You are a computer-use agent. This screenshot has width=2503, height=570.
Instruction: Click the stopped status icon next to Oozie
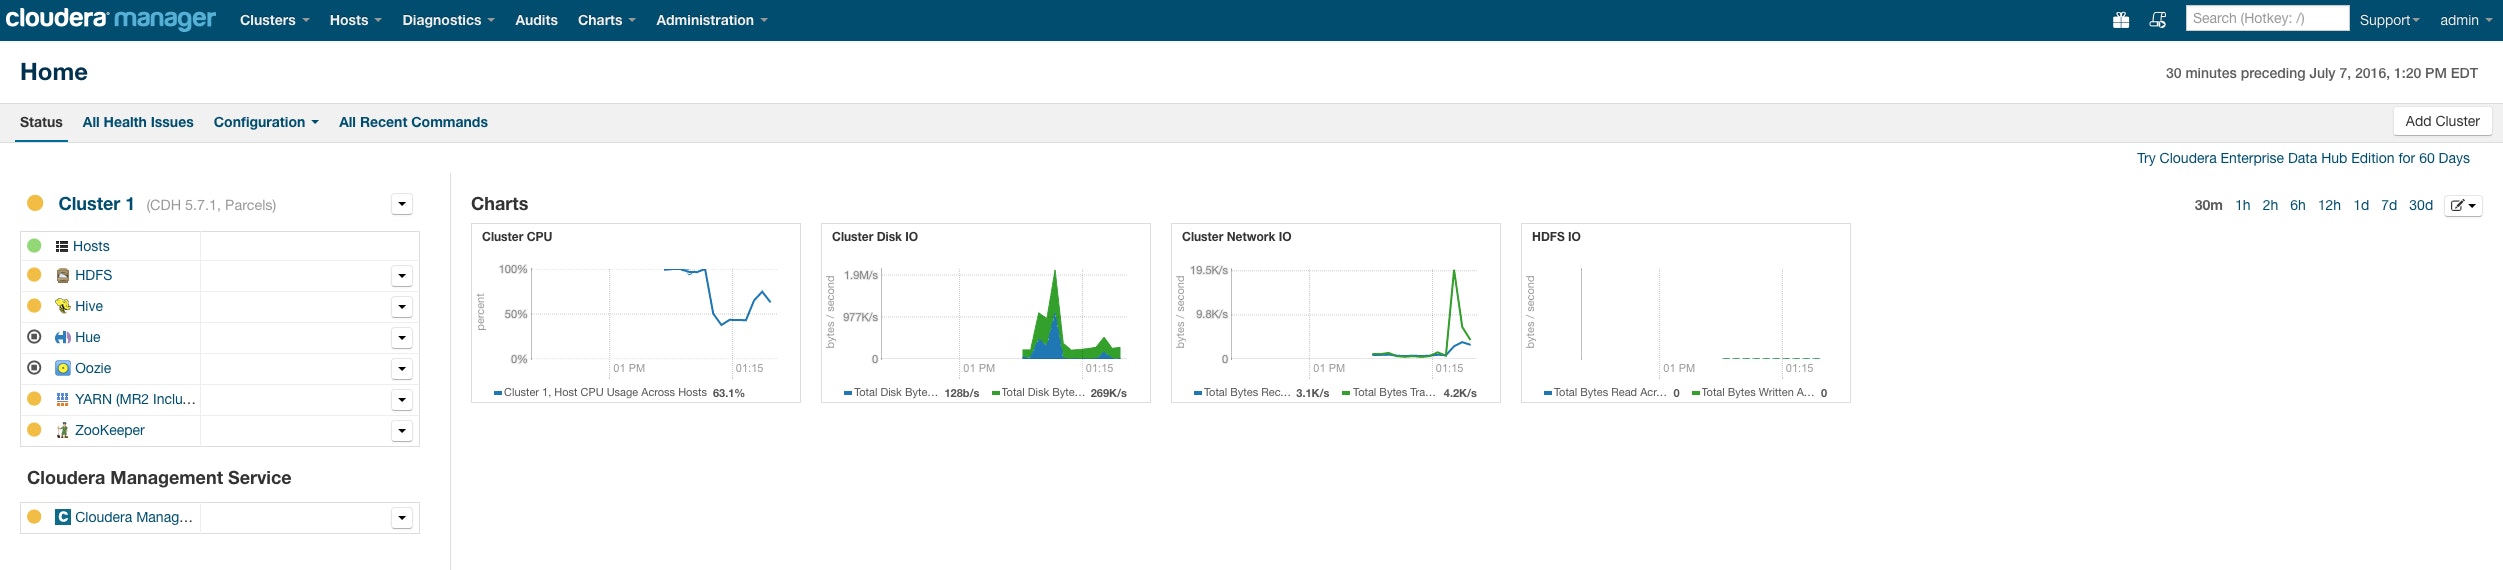pyautogui.click(x=34, y=367)
